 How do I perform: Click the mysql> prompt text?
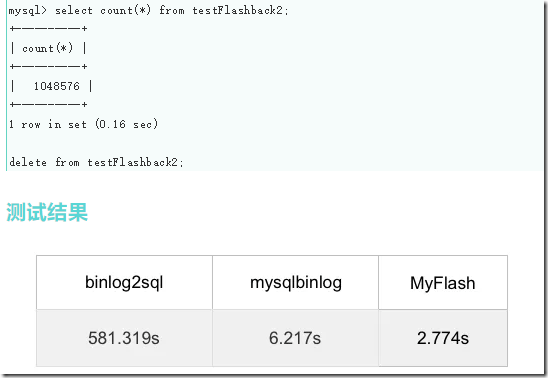[27, 11]
